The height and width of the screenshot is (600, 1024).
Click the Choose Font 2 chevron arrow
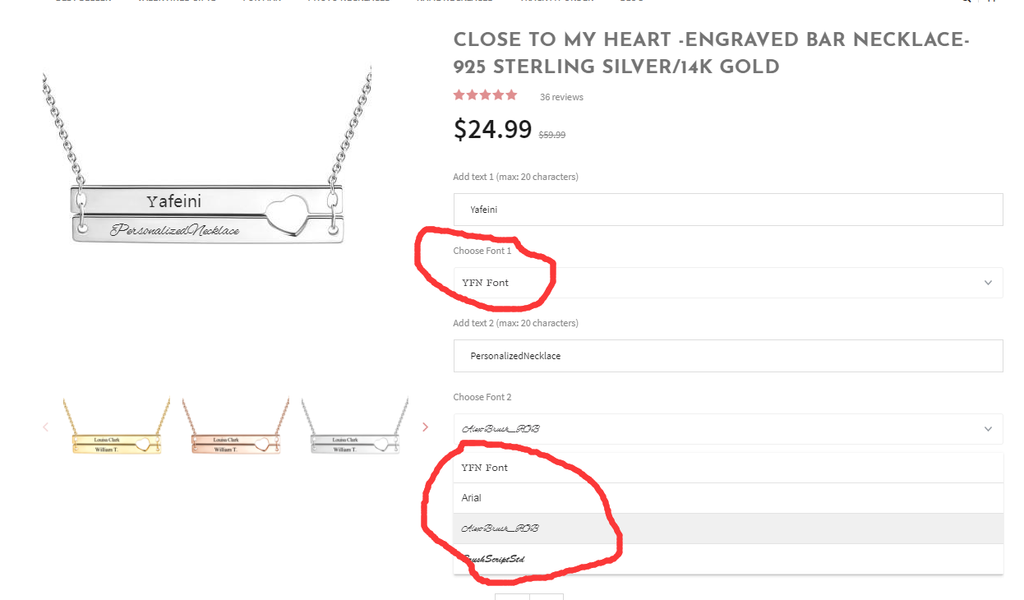(x=988, y=429)
